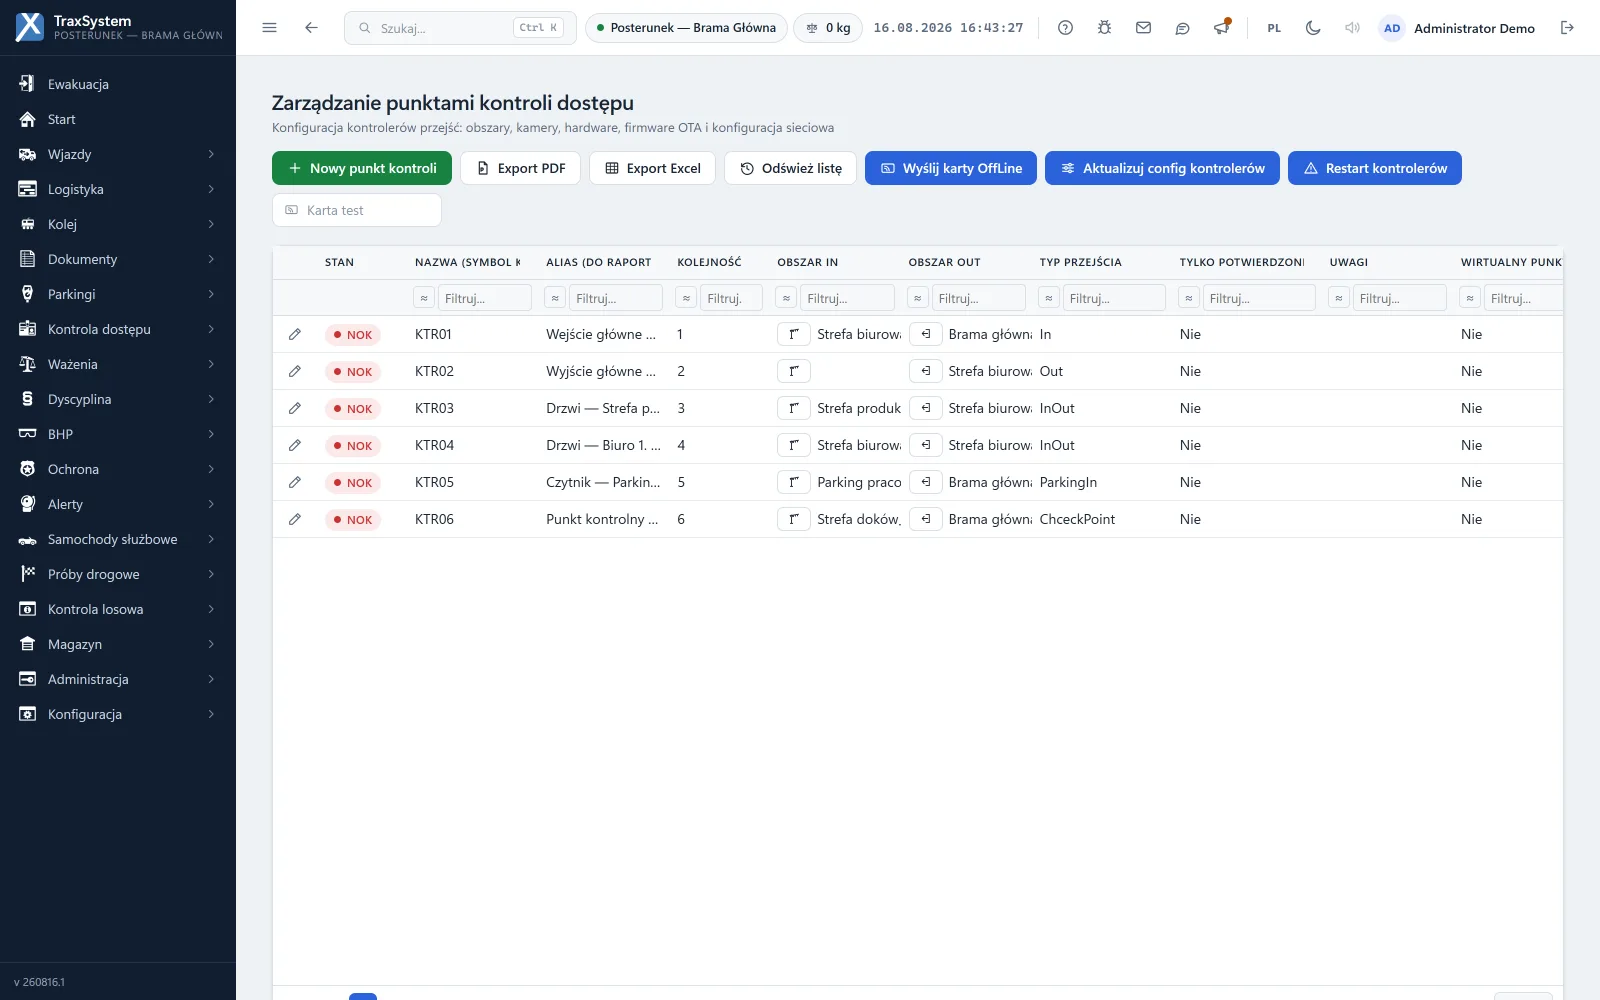Open filter operator for Typ przejścia column
This screenshot has height=1000, width=1600.
(x=1048, y=298)
